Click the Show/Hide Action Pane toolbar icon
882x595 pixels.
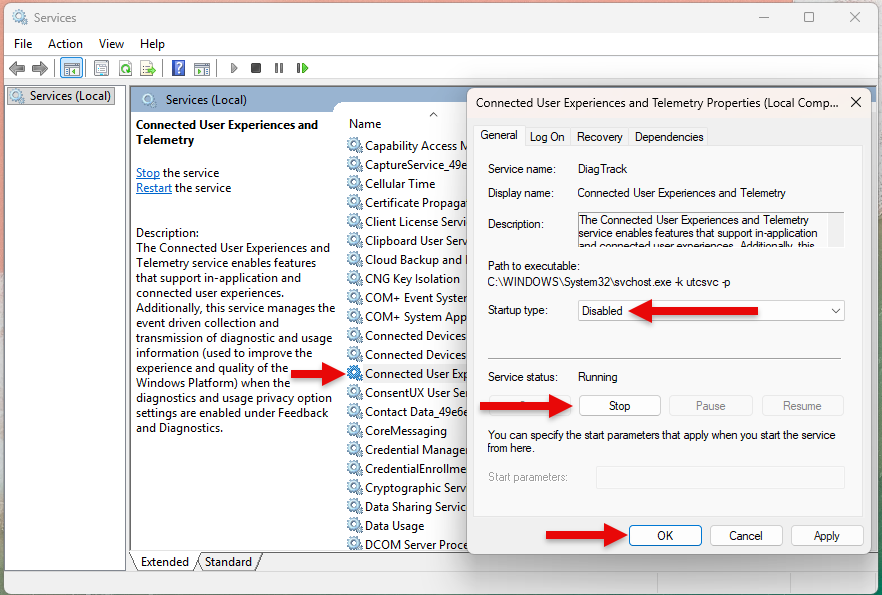pos(201,69)
